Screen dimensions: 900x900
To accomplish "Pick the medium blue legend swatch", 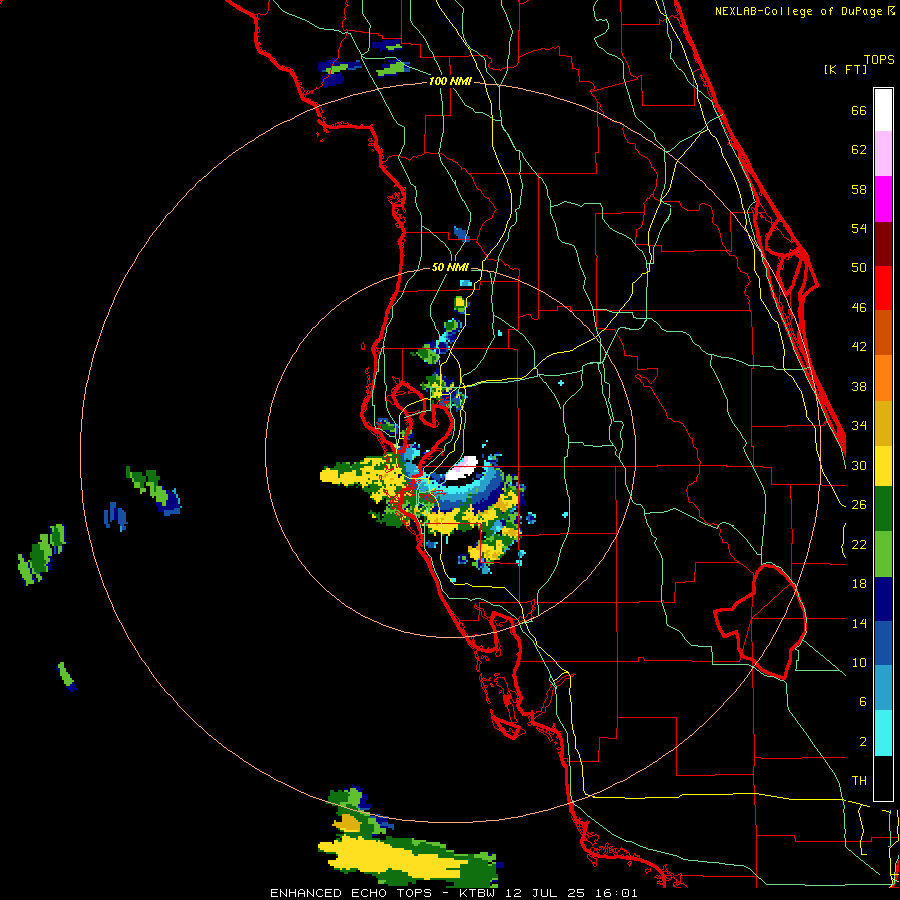I will (883, 643).
